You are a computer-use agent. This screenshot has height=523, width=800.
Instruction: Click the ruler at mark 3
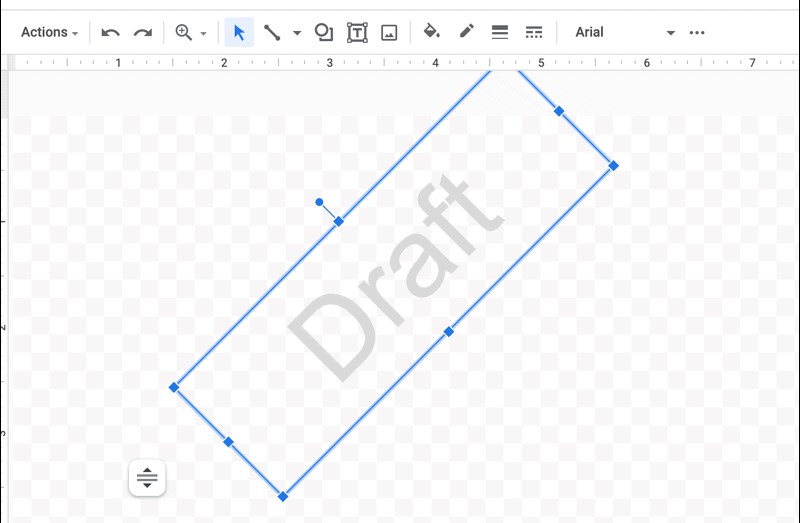coord(330,63)
